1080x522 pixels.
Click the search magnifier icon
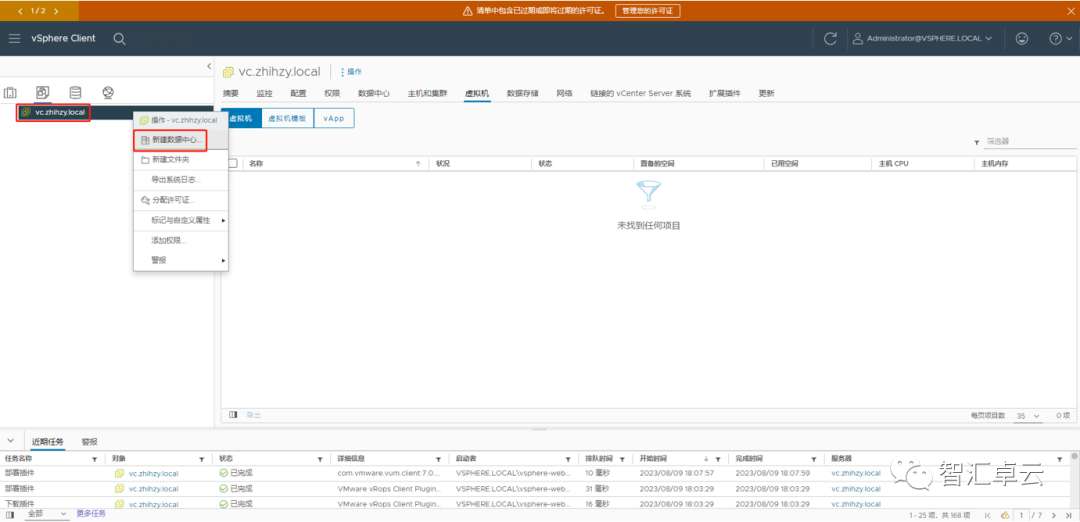pyautogui.click(x=120, y=39)
